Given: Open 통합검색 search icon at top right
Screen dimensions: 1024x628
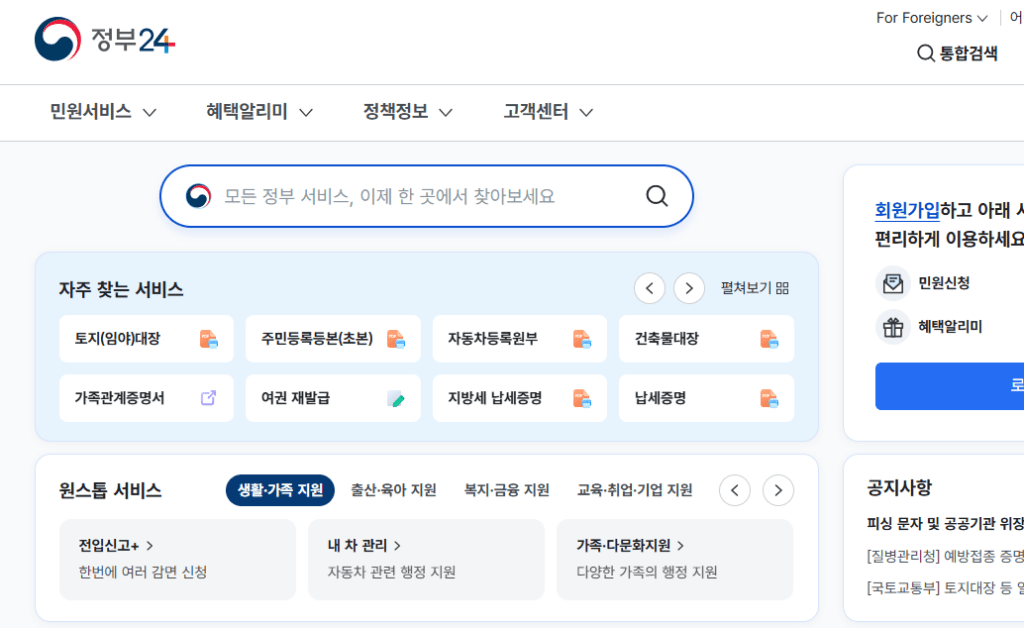Looking at the screenshot, I should [925, 53].
